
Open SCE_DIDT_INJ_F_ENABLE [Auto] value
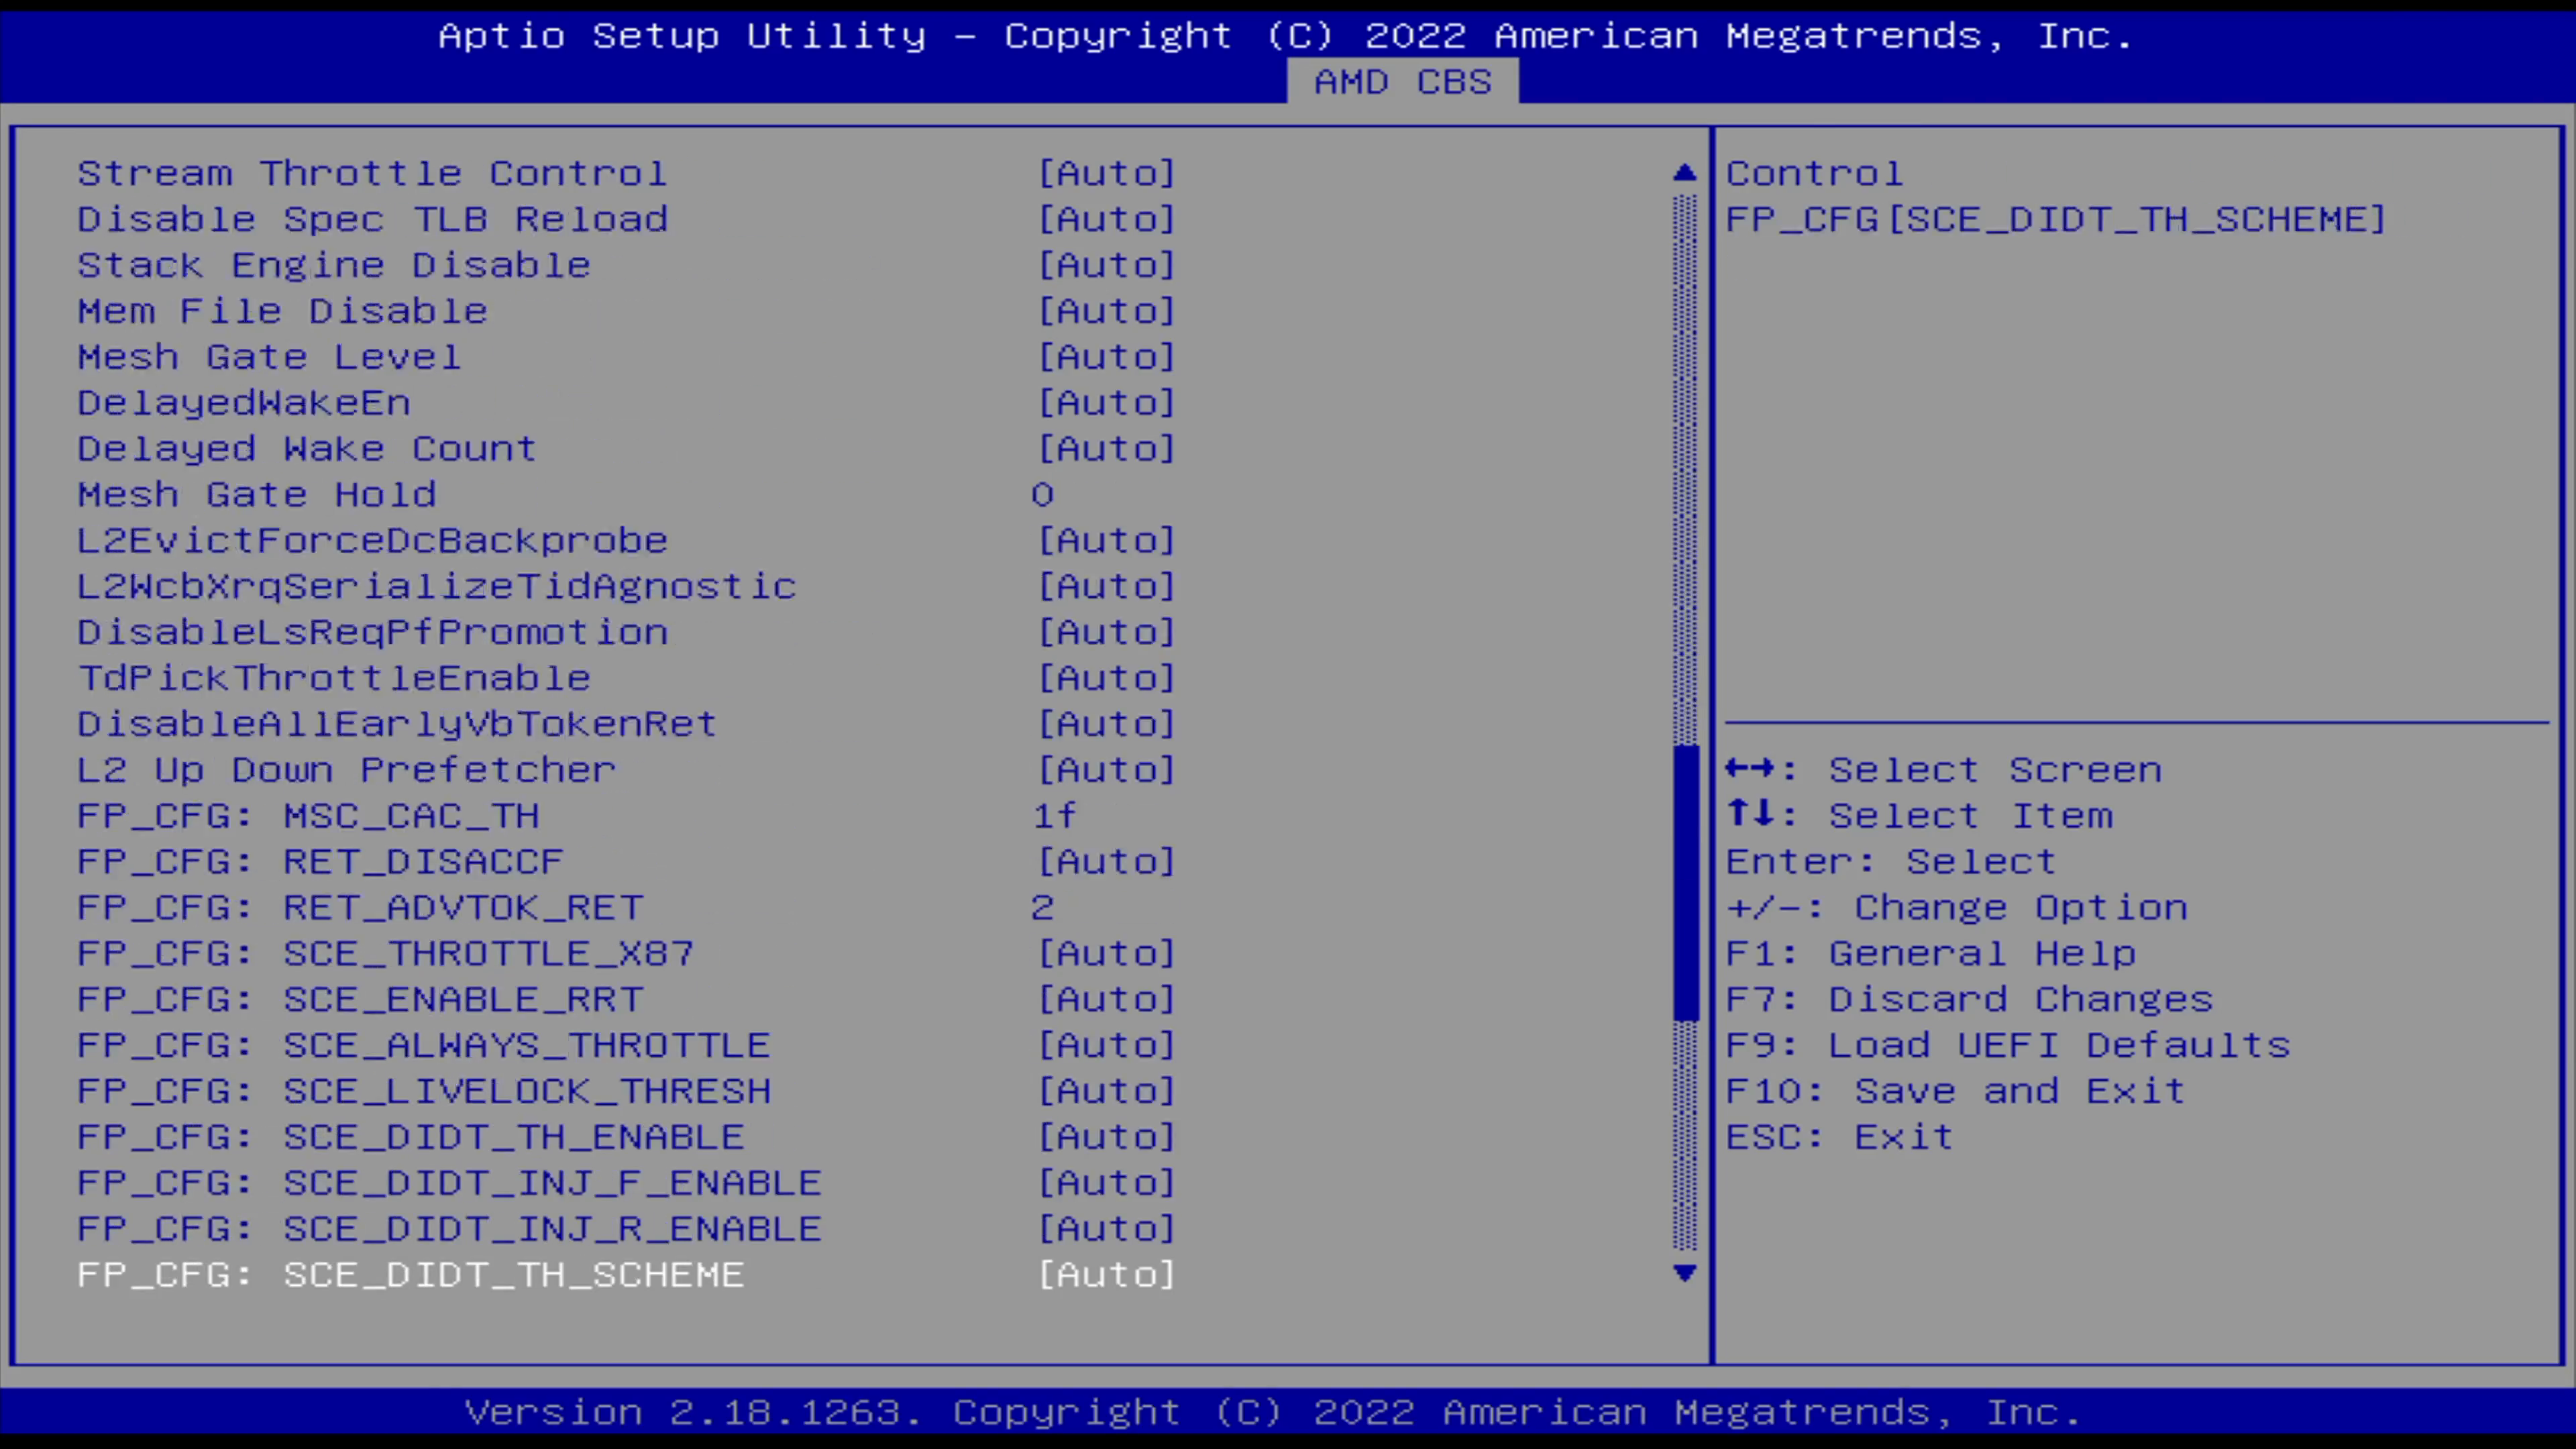[1107, 1185]
